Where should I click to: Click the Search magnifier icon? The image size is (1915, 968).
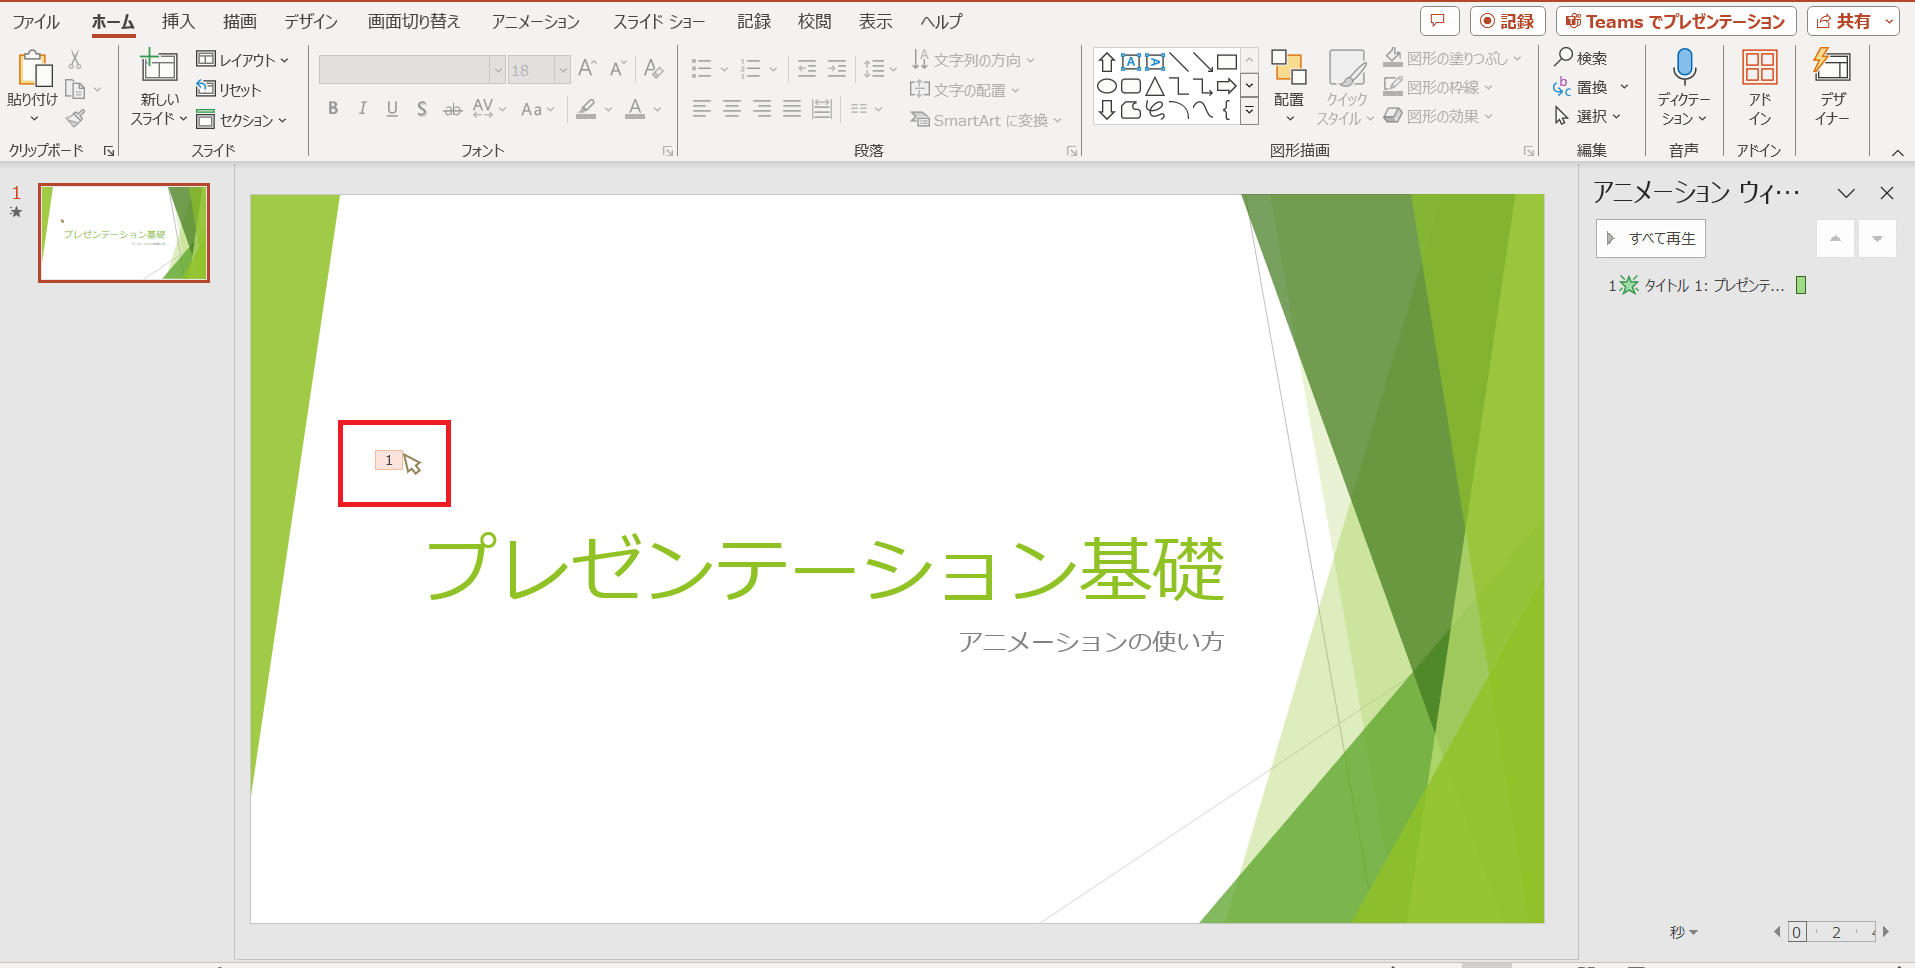(x=1564, y=58)
